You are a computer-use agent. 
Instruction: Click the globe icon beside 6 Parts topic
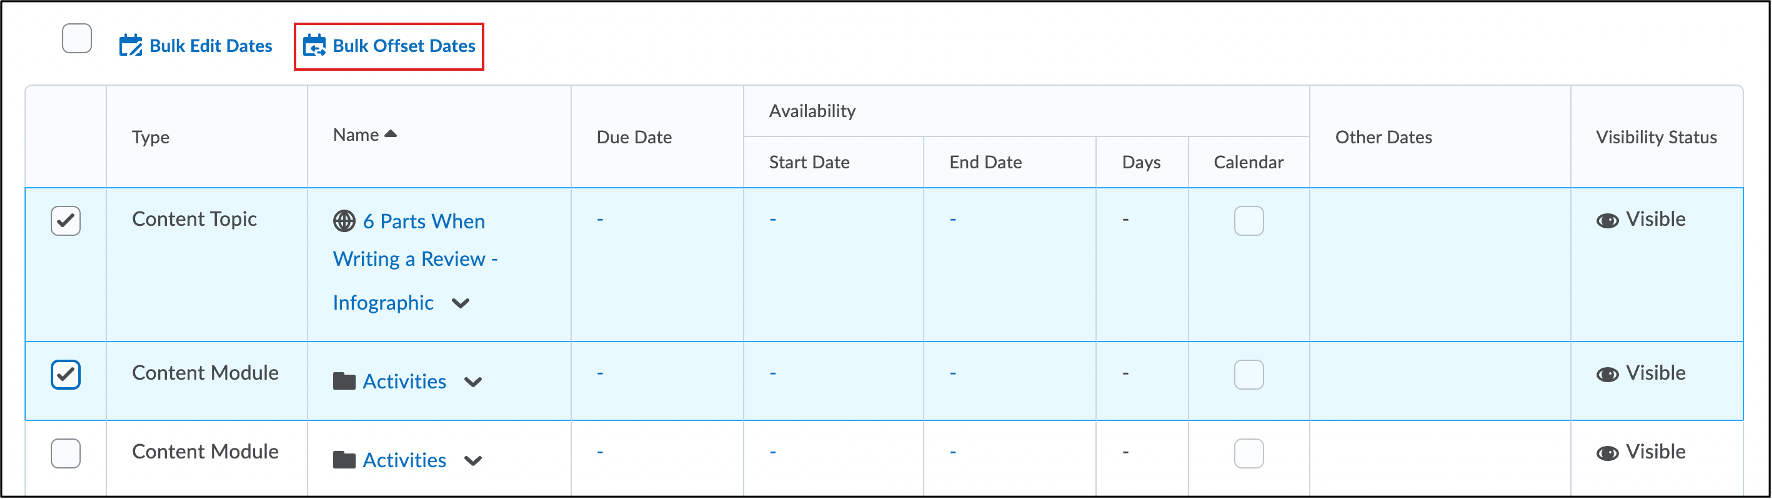point(344,221)
